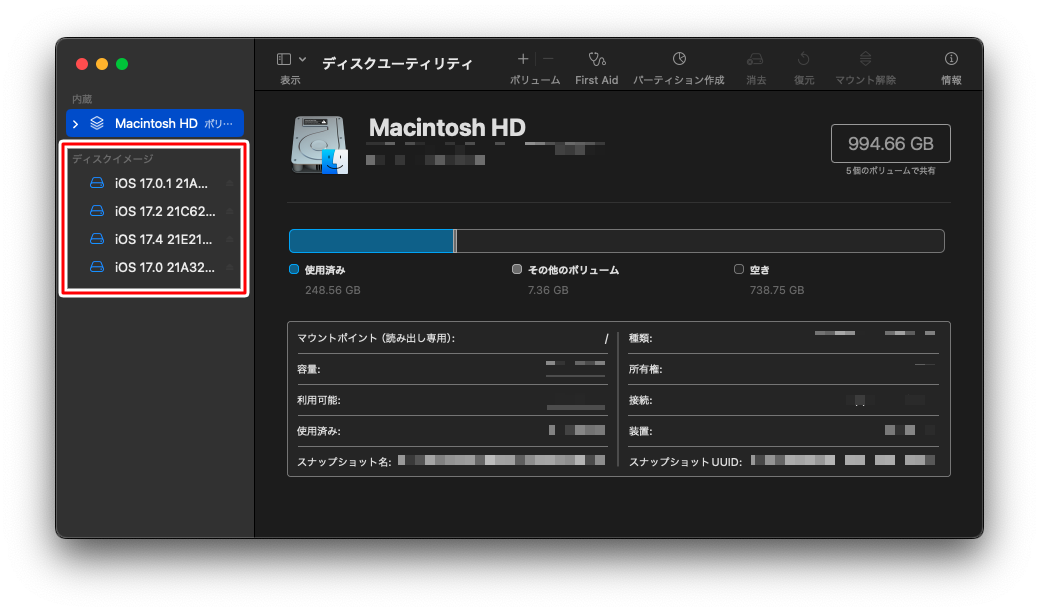
Task: Click the ディスクイメージ sidebar section header
Action: click(x=113, y=159)
